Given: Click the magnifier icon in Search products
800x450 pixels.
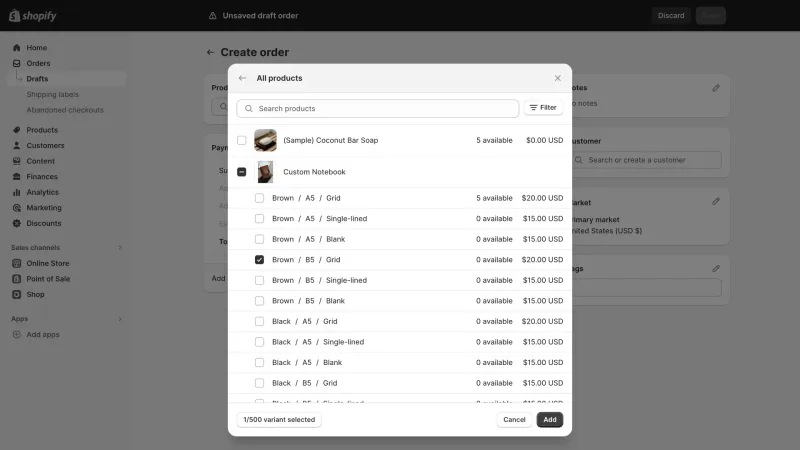Looking at the screenshot, I should pos(248,108).
